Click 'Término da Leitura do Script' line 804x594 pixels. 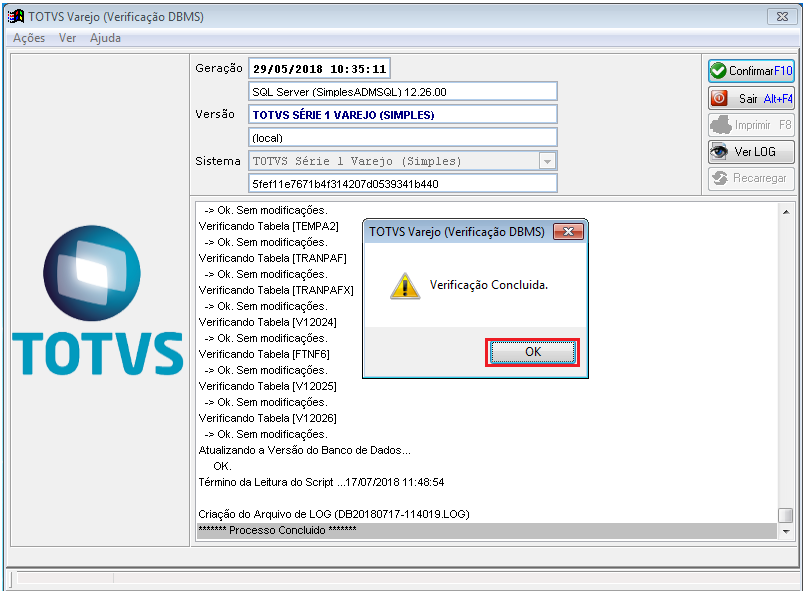point(321,482)
